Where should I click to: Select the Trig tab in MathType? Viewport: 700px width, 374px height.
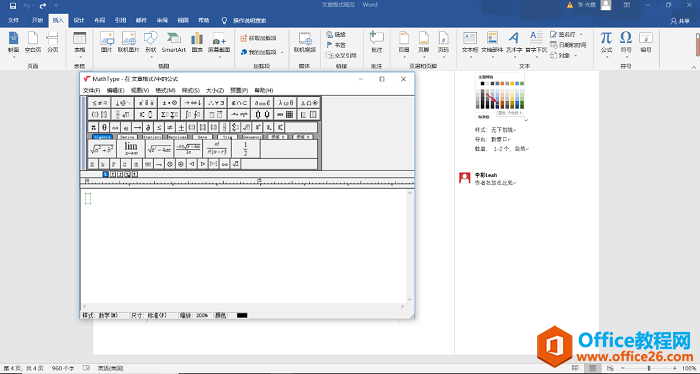pos(227,137)
